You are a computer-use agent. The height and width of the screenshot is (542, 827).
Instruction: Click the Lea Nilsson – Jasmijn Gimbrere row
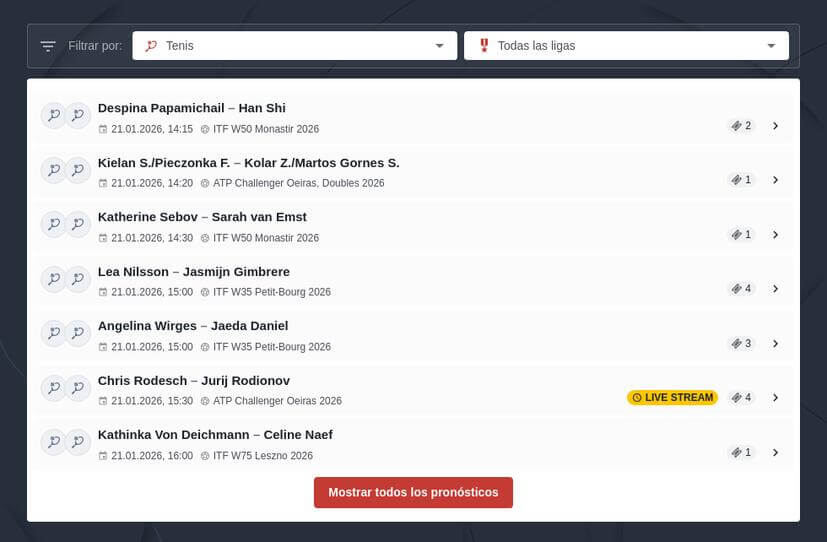click(x=194, y=272)
